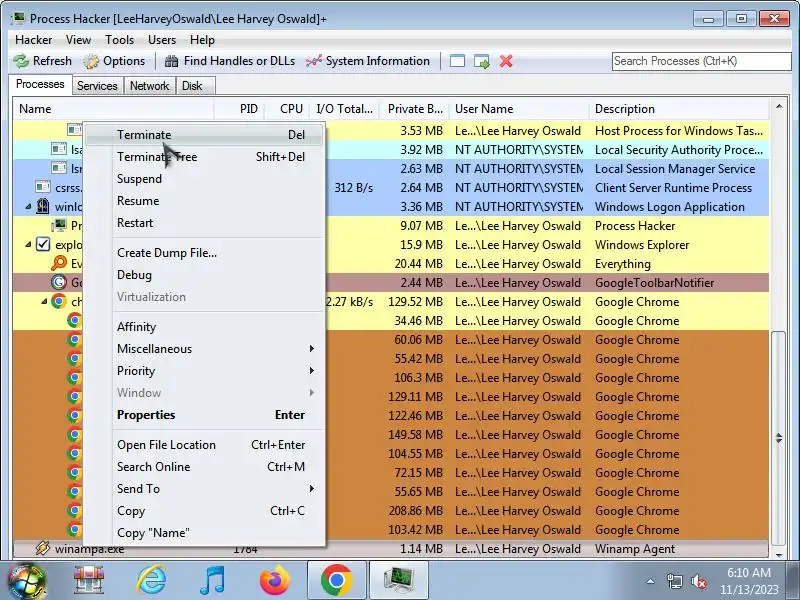Open System Information from toolbar
The width and height of the screenshot is (800, 600).
368,61
